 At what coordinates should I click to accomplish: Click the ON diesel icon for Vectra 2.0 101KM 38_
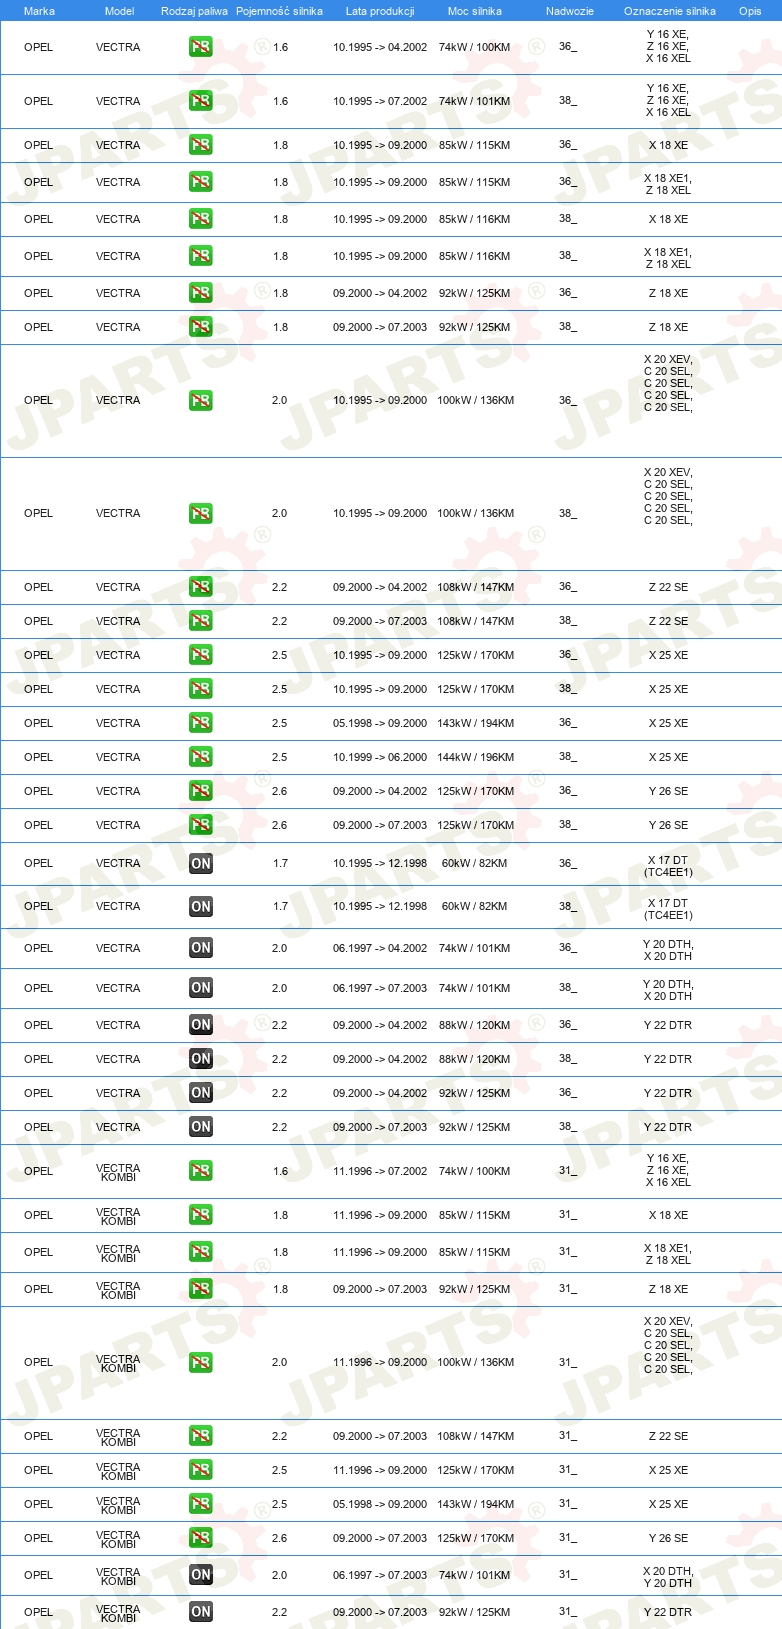[x=201, y=988]
